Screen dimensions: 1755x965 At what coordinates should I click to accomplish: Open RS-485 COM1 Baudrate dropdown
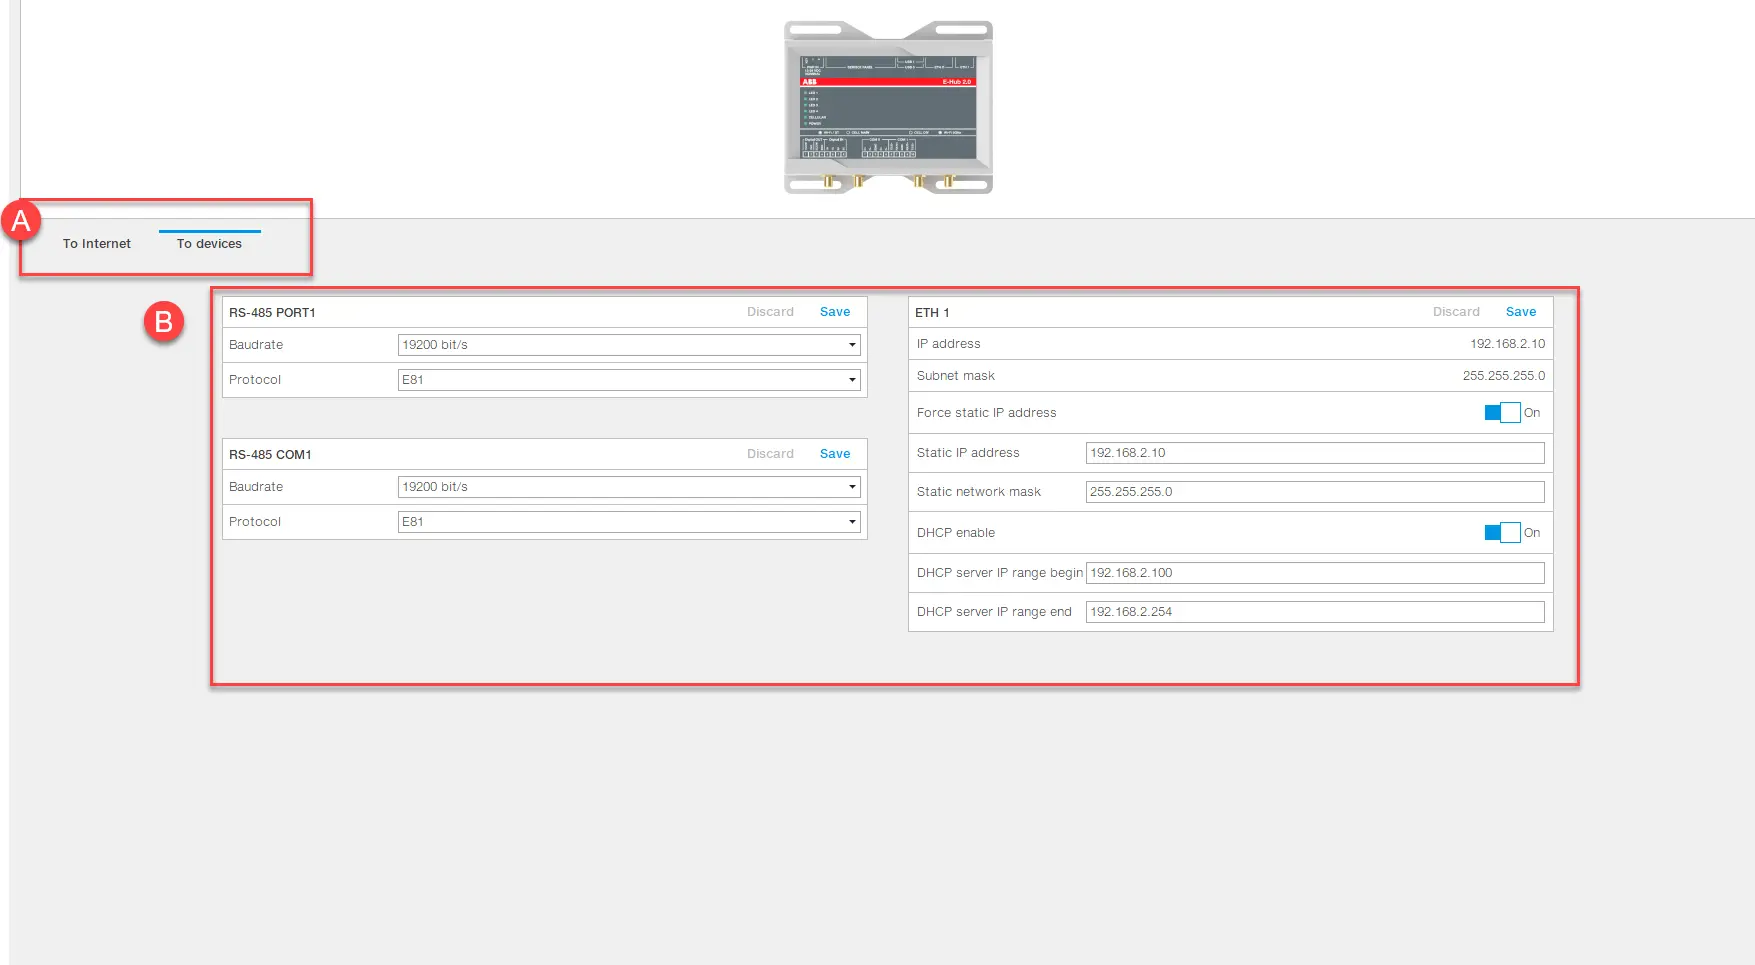tap(628, 487)
